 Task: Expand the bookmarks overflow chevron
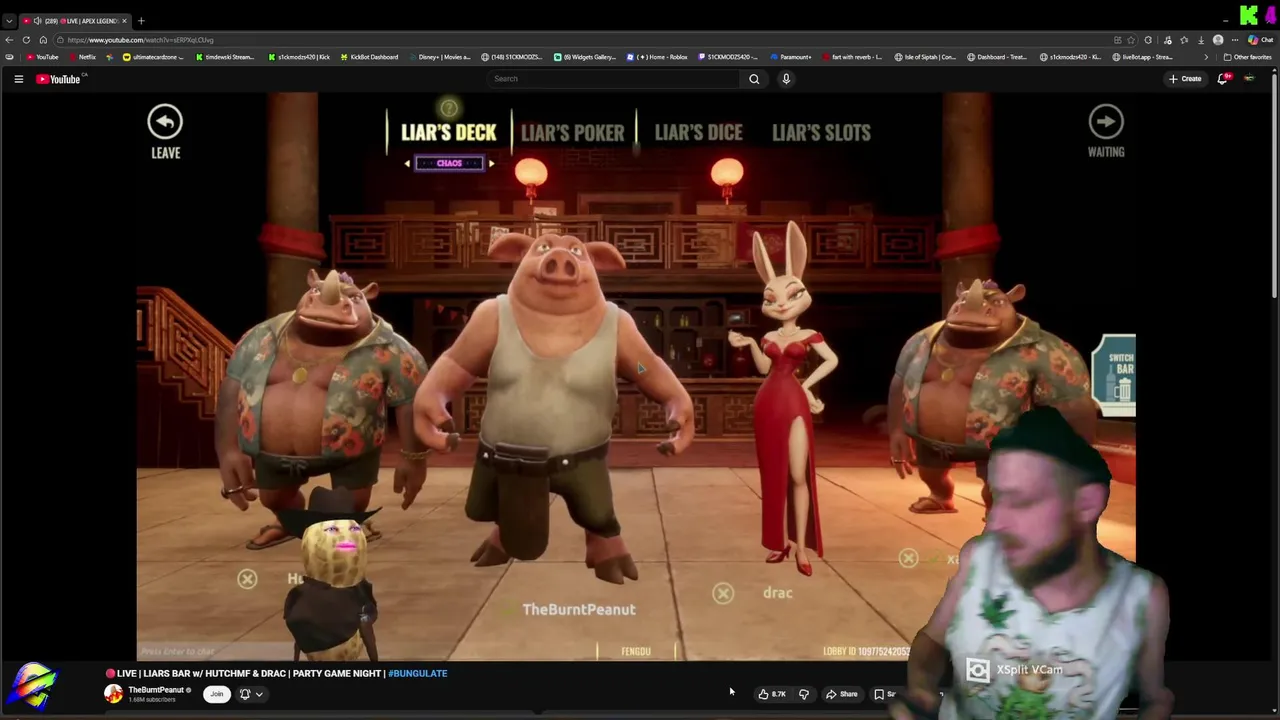pyautogui.click(x=1205, y=57)
